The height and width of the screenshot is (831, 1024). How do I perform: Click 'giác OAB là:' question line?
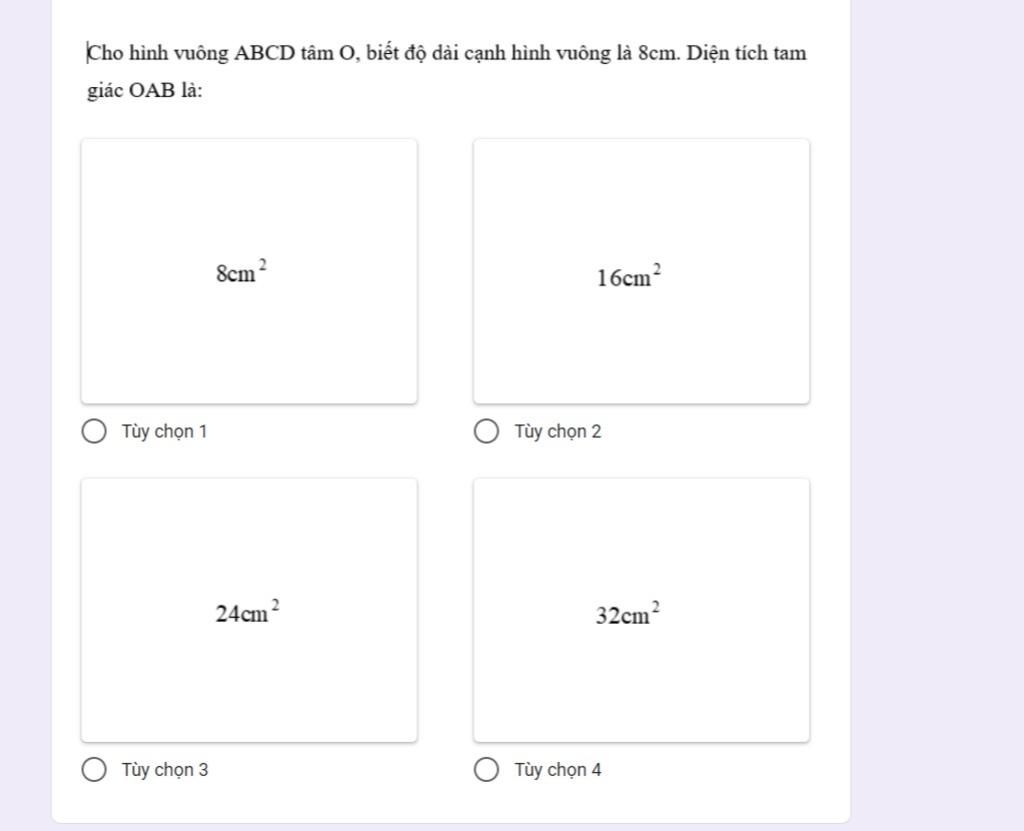pos(145,91)
